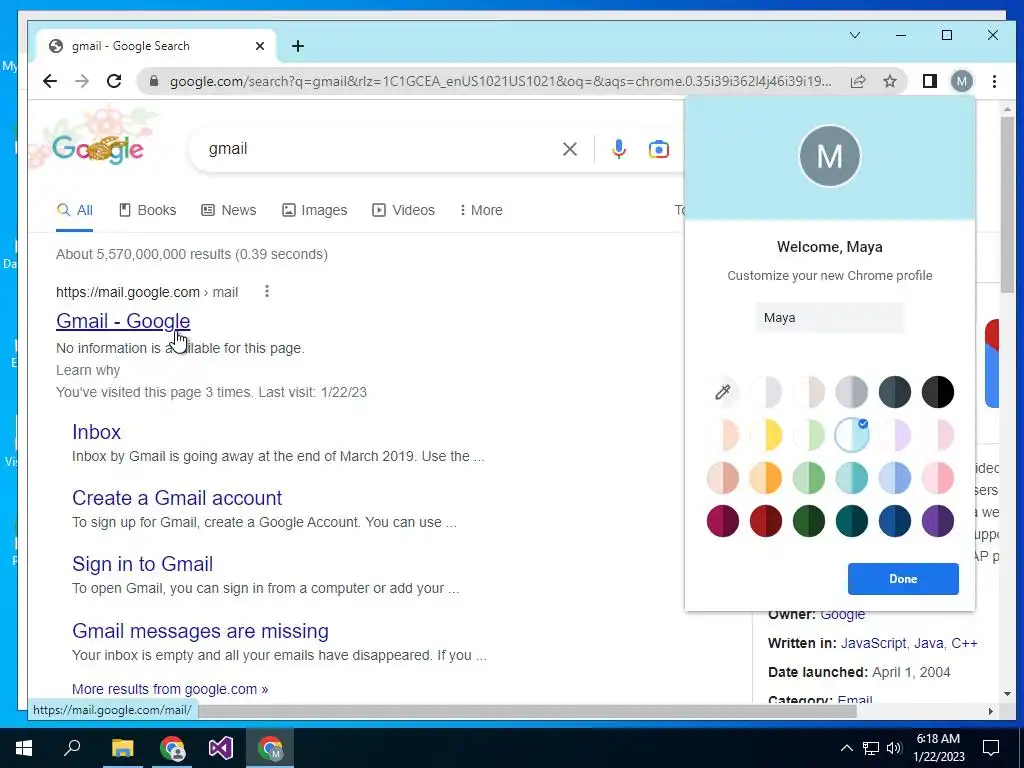The width and height of the screenshot is (1024, 768).
Task: Open the notification center icon
Action: [991, 748]
